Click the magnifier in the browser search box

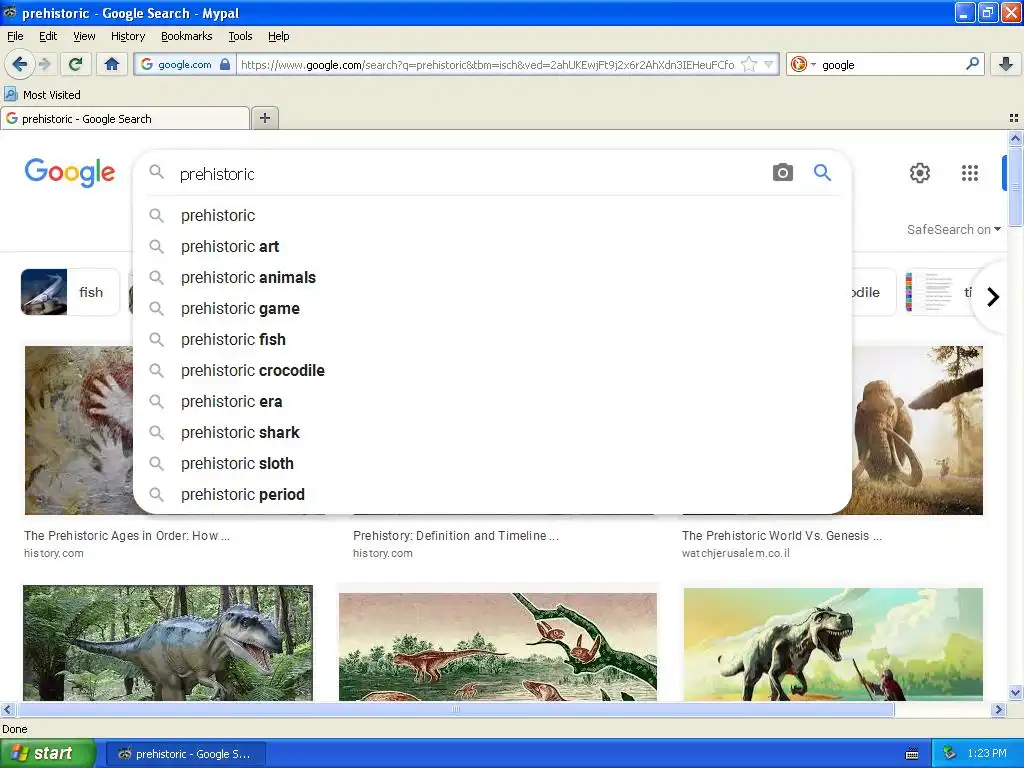pos(972,64)
